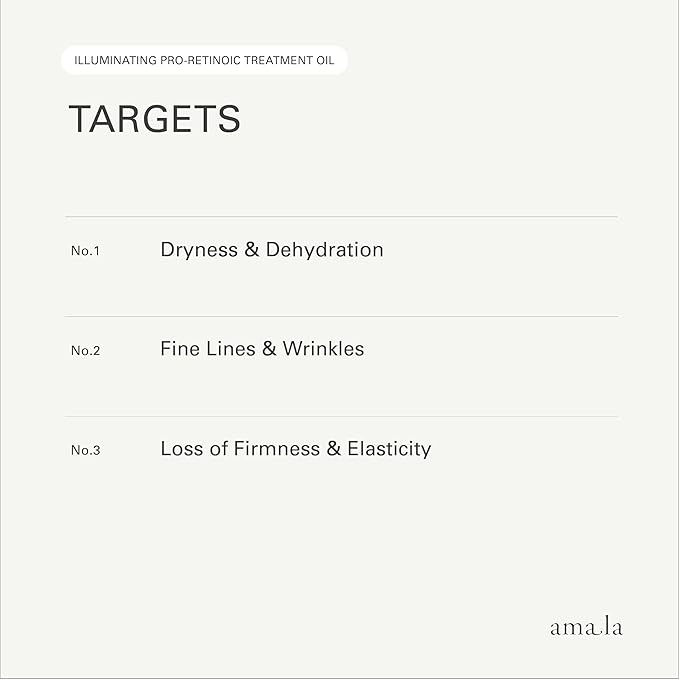Click the TARGETS heading

[154, 119]
